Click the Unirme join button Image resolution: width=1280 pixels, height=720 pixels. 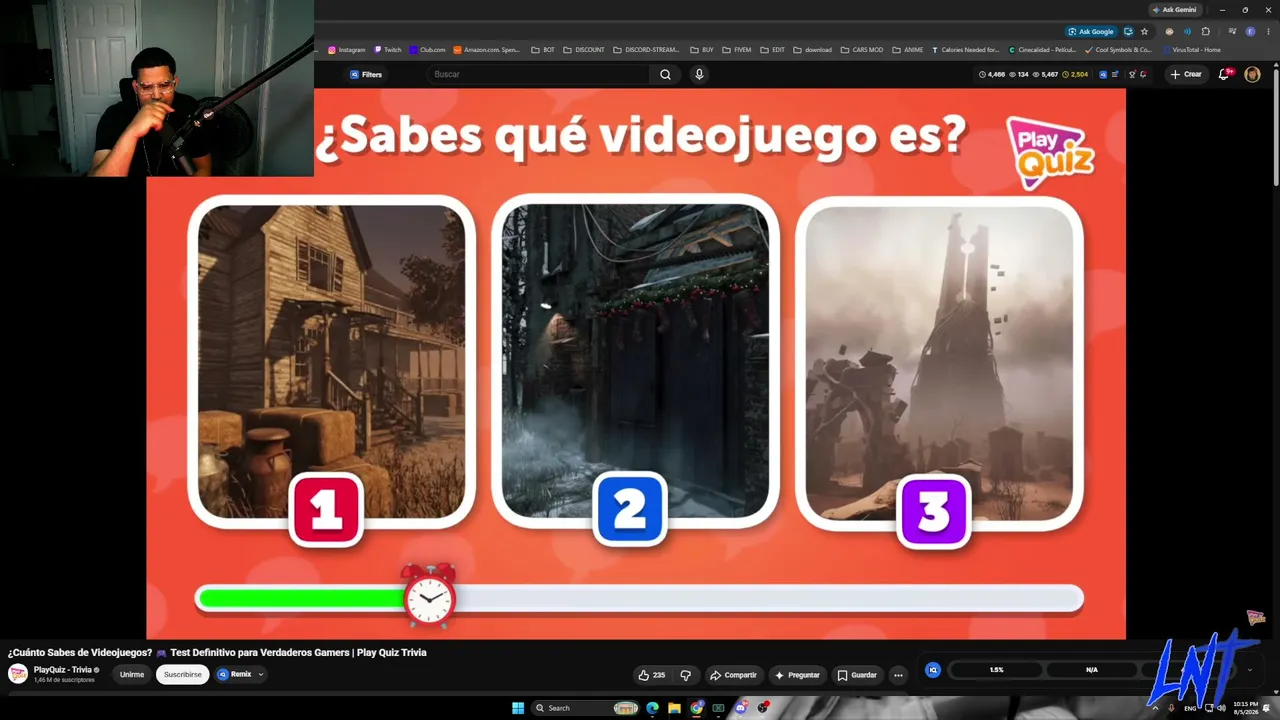pos(132,675)
